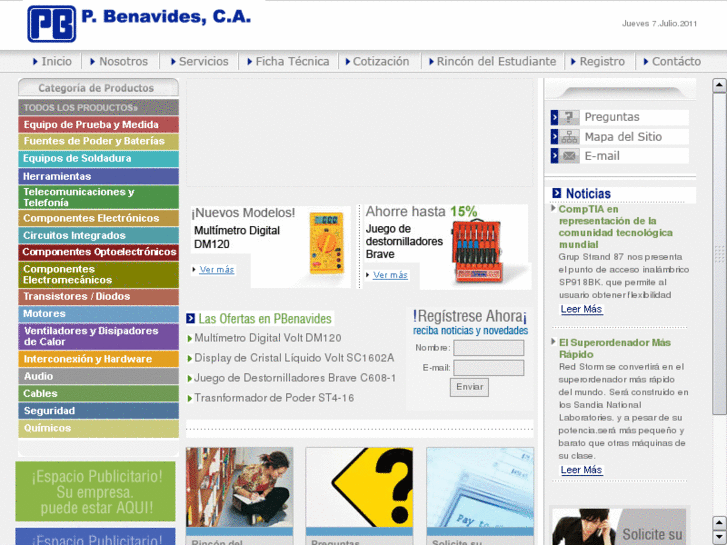Open the Mapa del Sitio link
727x545 pixels.
coord(623,137)
